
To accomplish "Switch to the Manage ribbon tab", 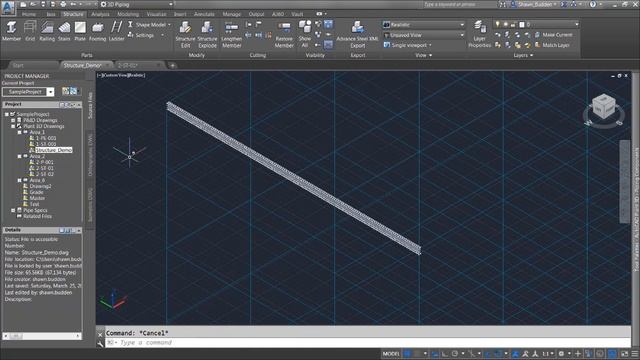I will click(231, 14).
